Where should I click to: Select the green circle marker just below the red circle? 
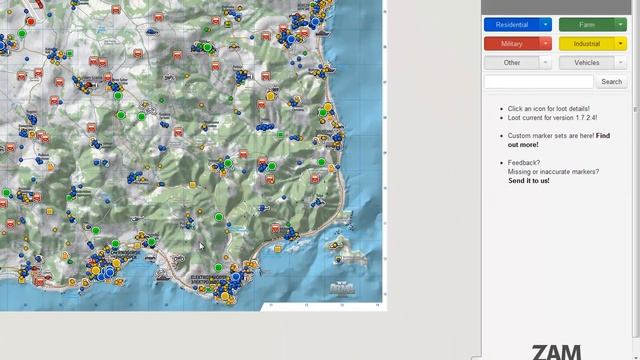[x=22, y=33]
